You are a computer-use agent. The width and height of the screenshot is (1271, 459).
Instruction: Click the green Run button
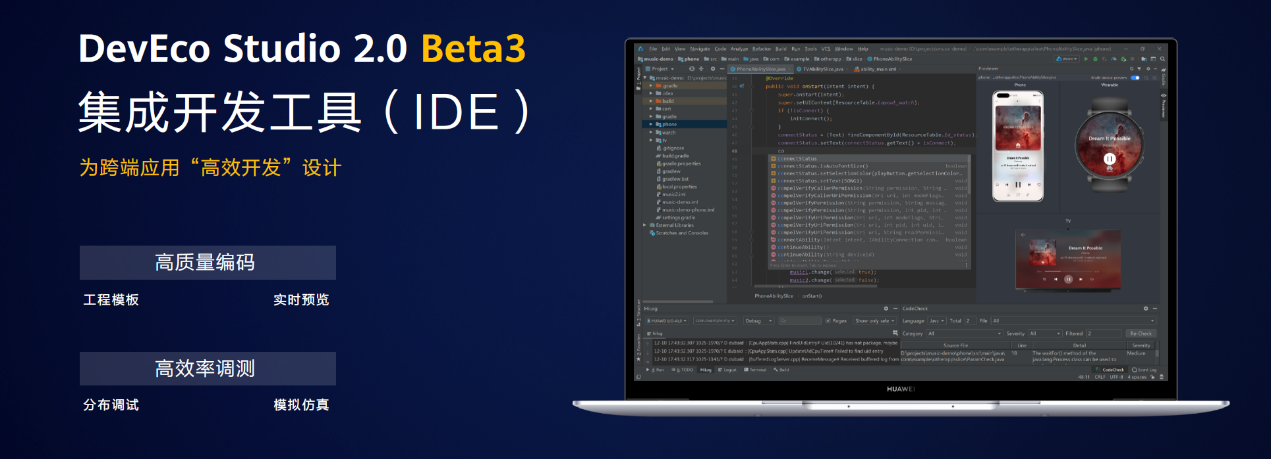[x=1086, y=59]
